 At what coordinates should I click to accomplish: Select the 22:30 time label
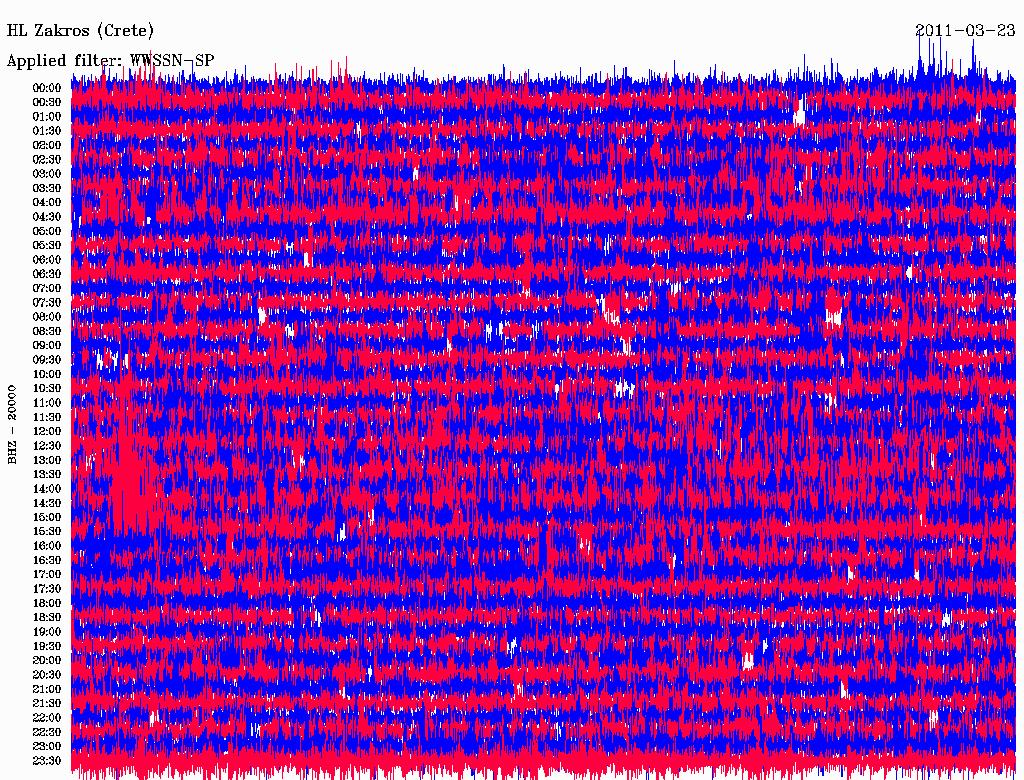(47, 732)
